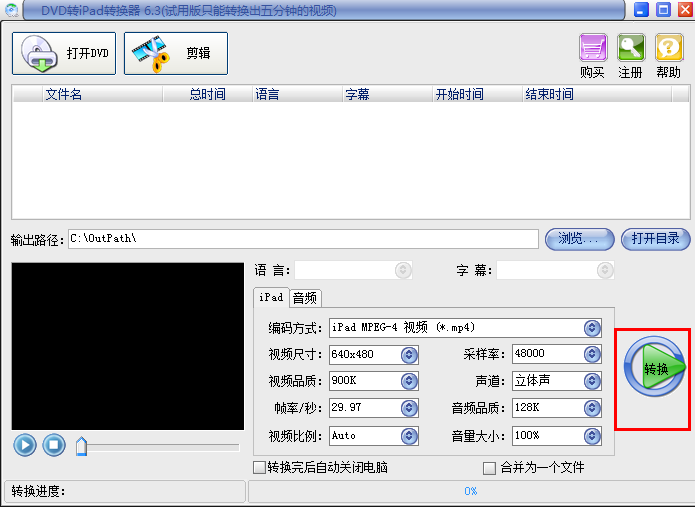Click the 开始时间 column header
Viewport: 695px width, 507px height.
pyautogui.click(x=477, y=94)
